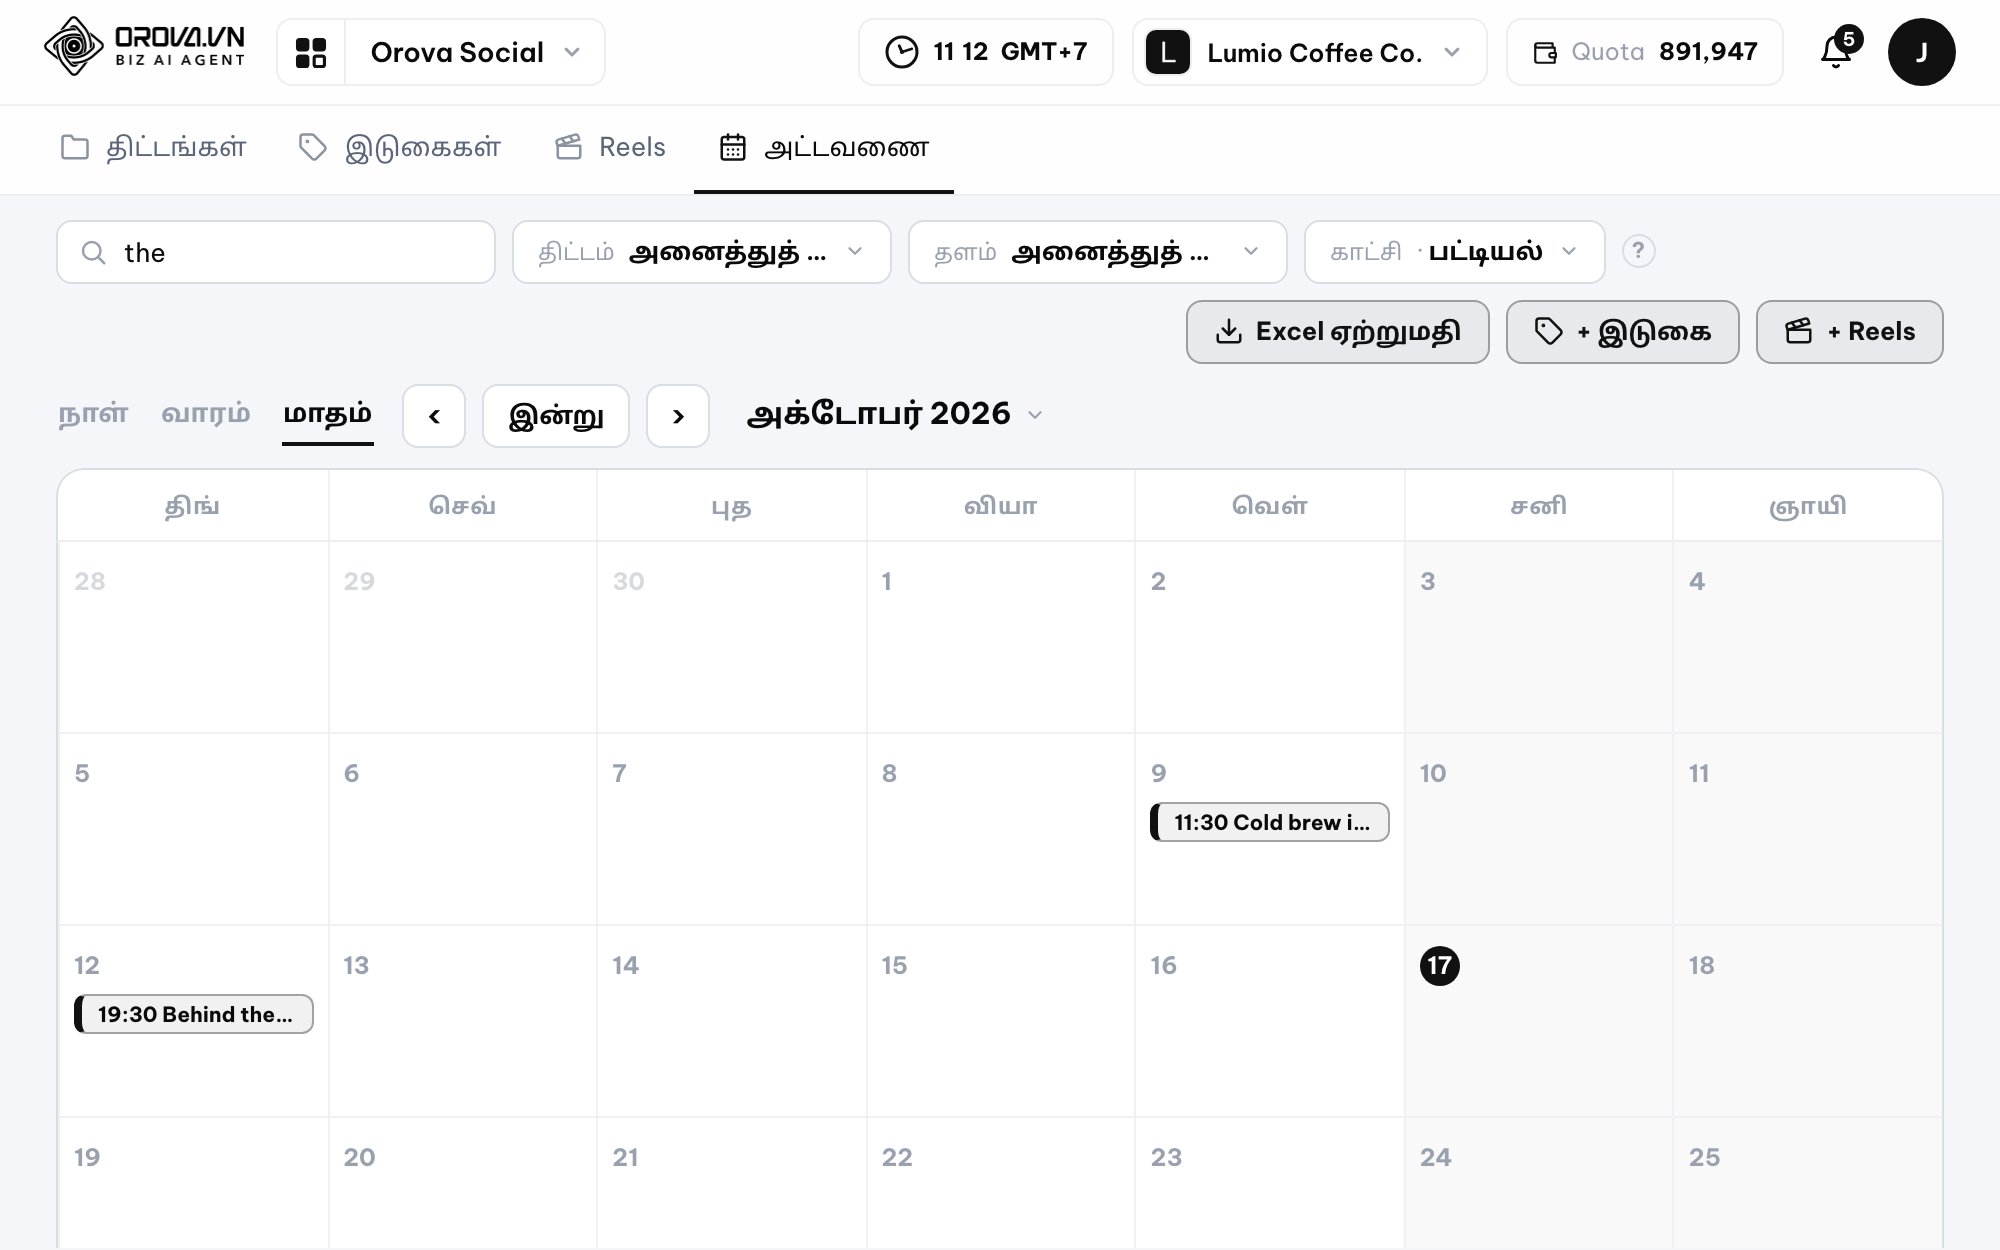Open the app grid icon
This screenshot has width=2000, height=1250.
click(311, 52)
